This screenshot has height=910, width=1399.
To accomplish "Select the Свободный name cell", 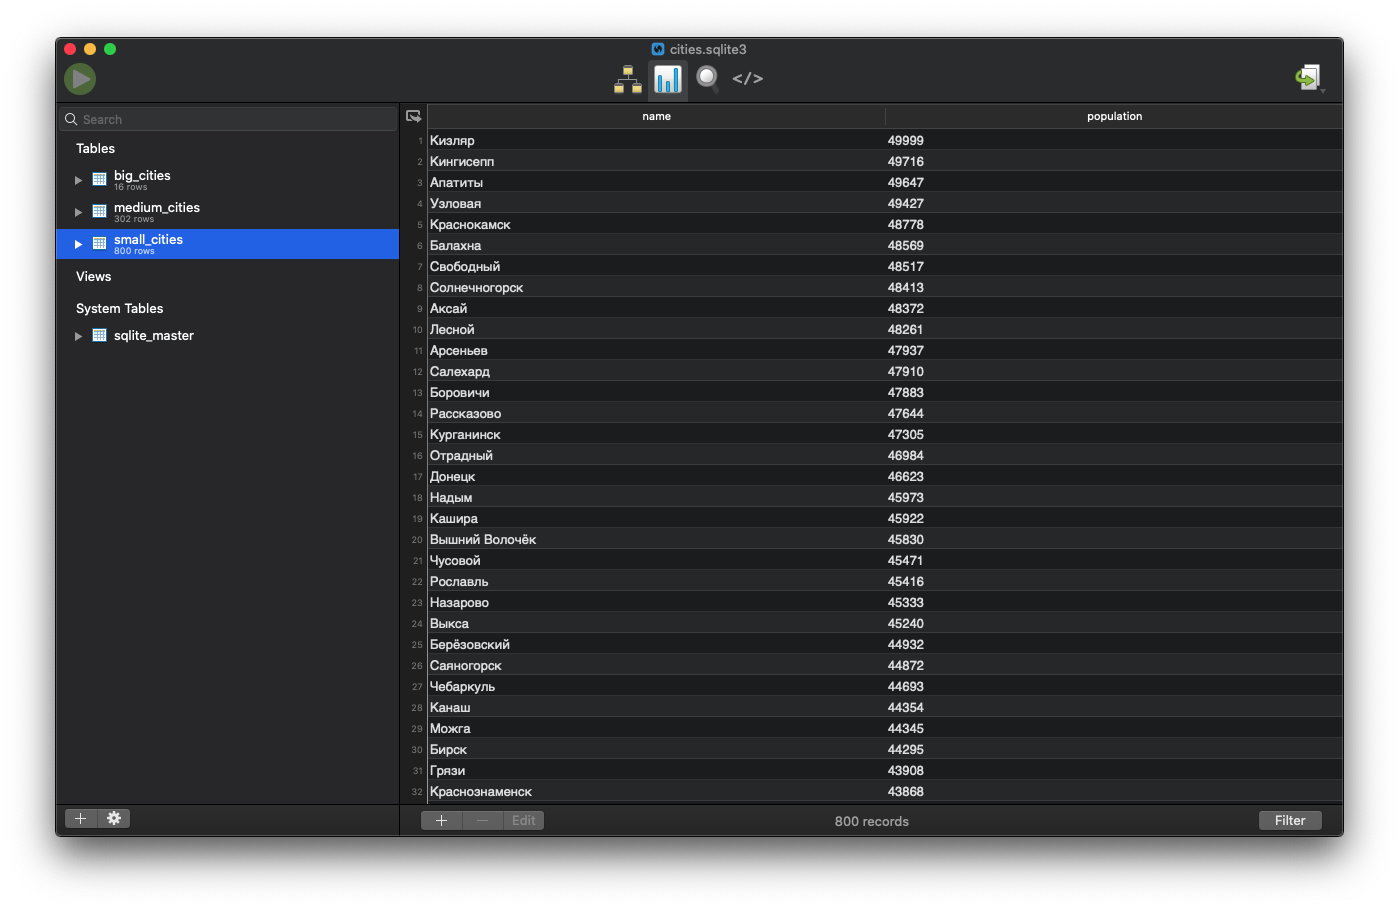I will pyautogui.click(x=656, y=266).
